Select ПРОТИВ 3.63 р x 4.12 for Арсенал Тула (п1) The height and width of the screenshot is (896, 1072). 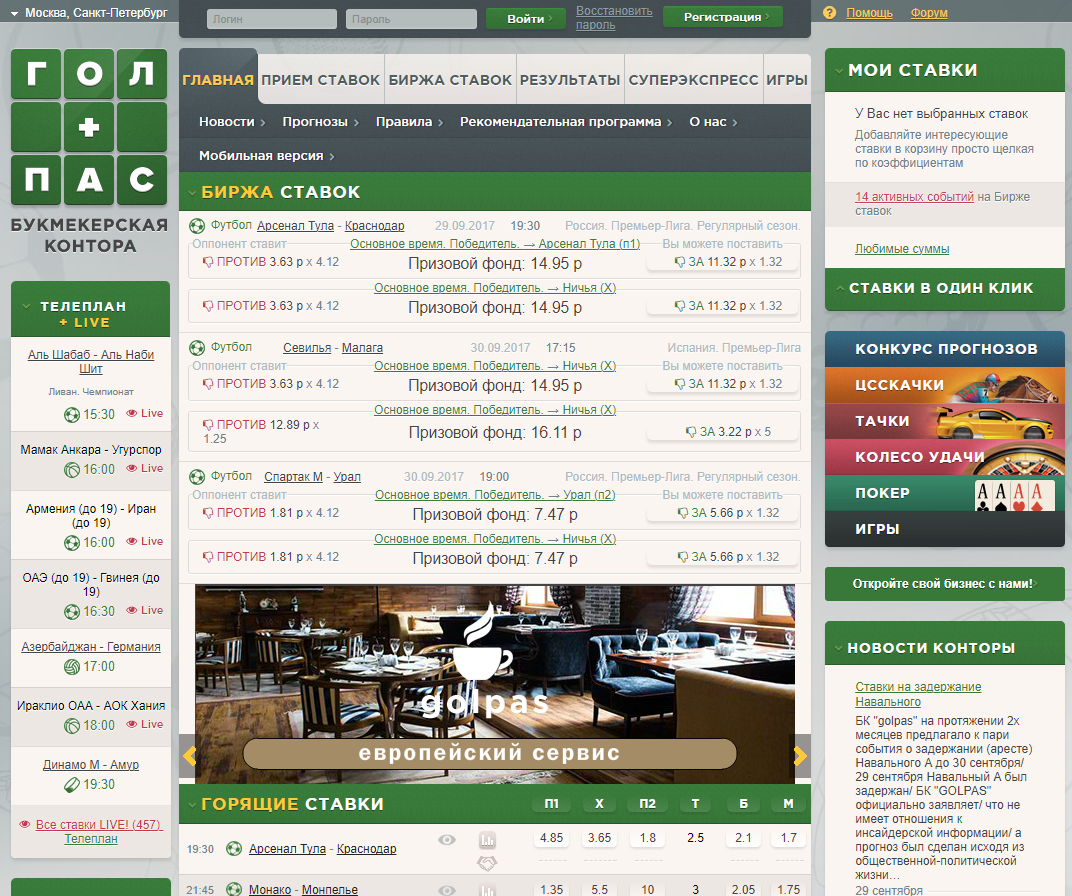click(x=271, y=262)
